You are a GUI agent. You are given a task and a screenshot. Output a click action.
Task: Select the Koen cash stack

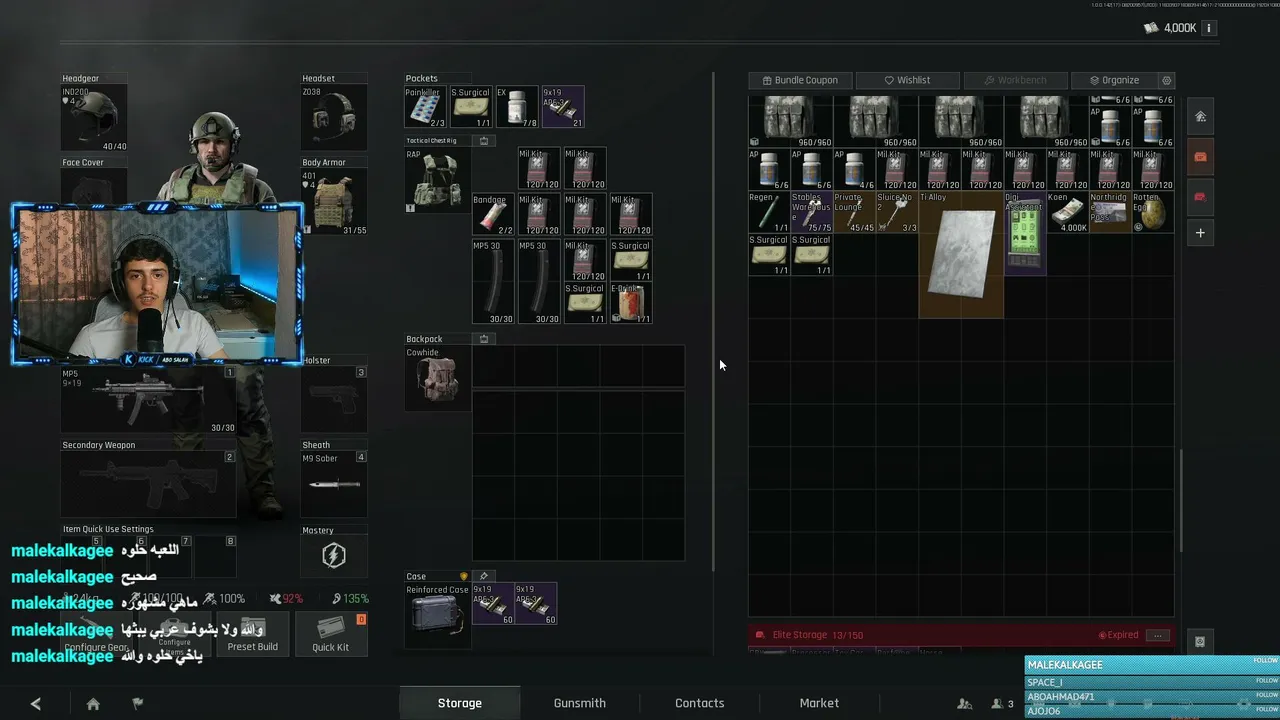click(x=1068, y=212)
